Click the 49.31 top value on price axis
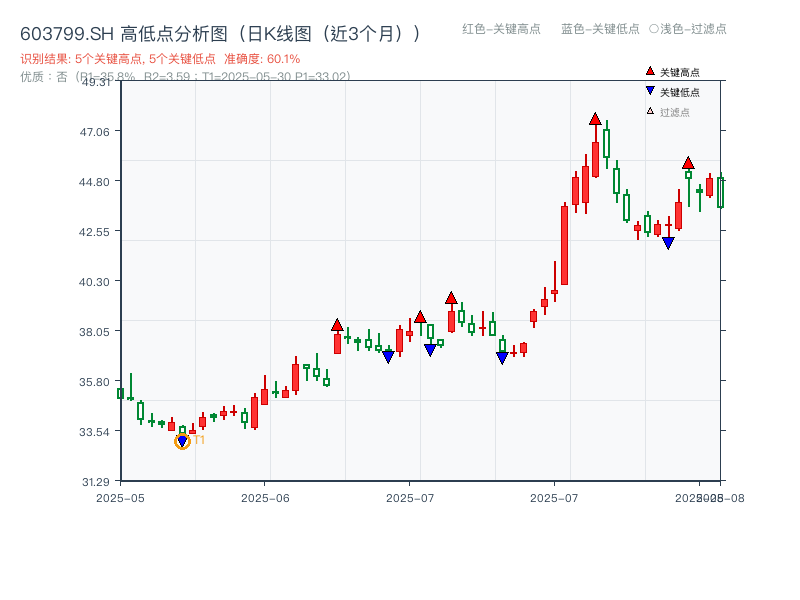800x600 pixels. [96, 84]
